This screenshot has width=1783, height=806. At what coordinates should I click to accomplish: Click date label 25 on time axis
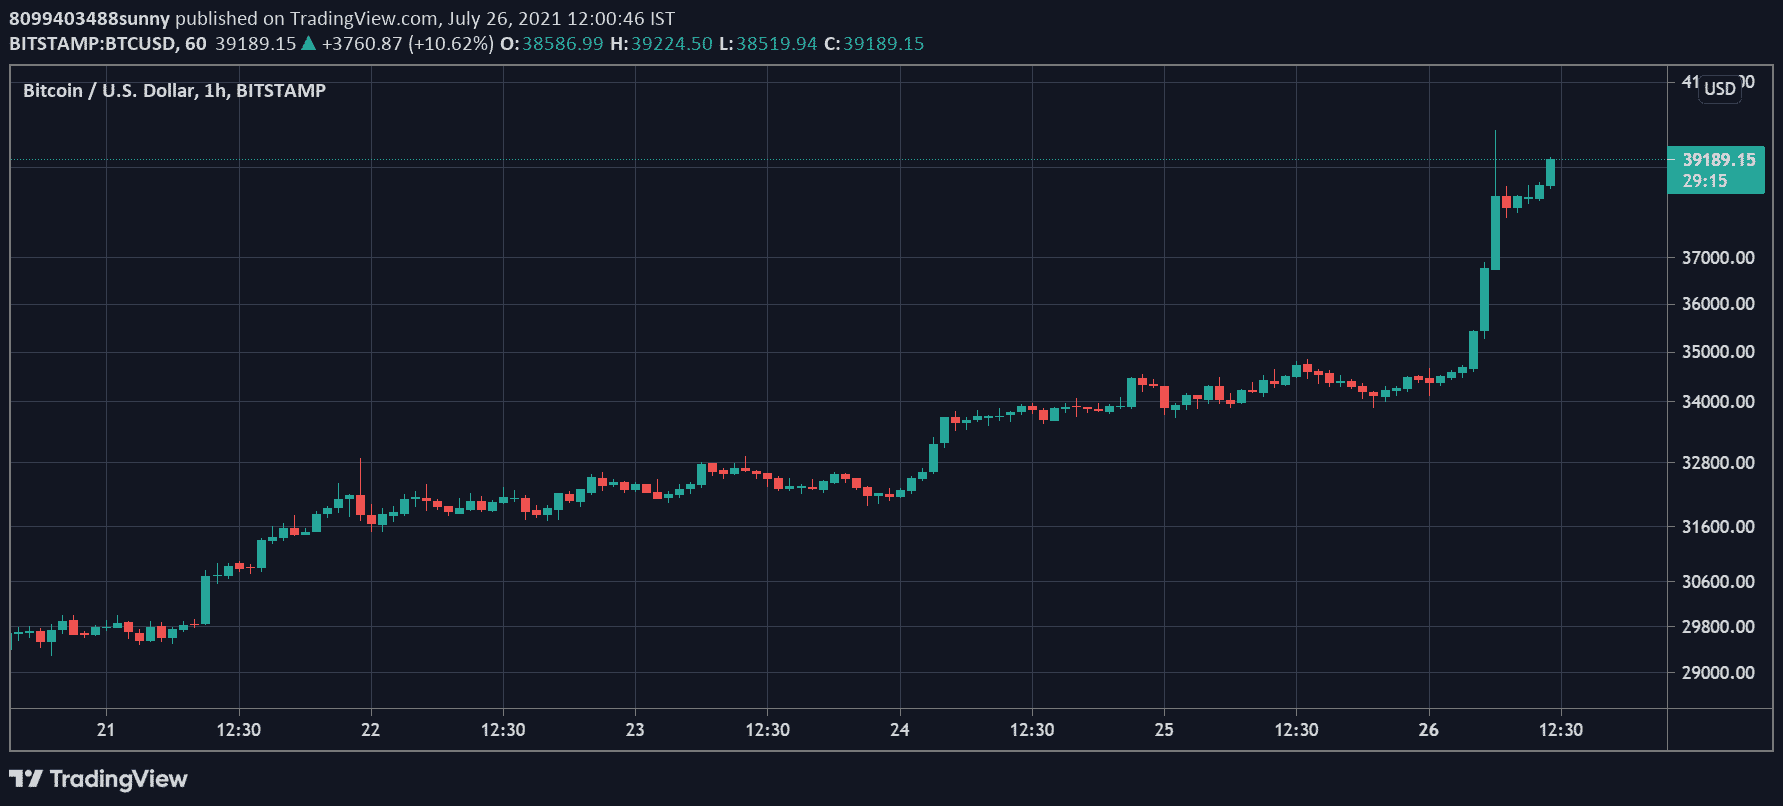pyautogui.click(x=1164, y=730)
